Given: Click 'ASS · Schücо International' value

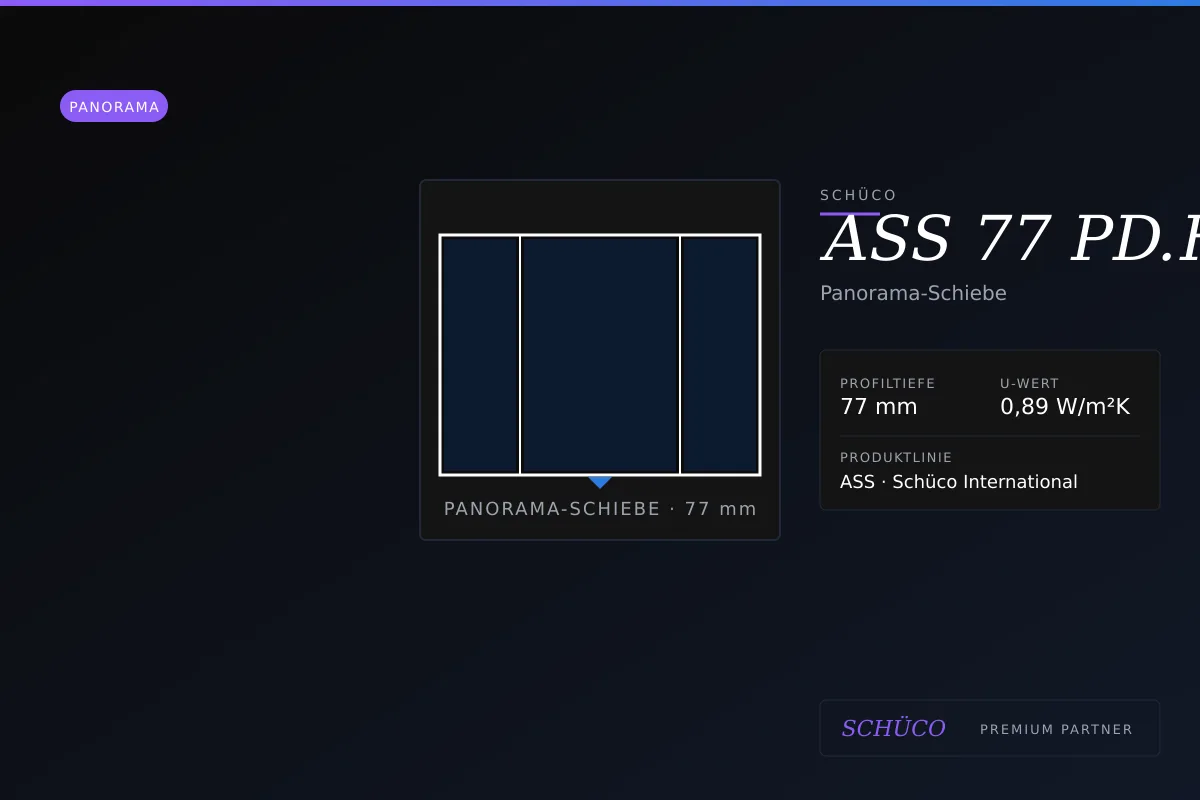Looking at the screenshot, I should (959, 482).
